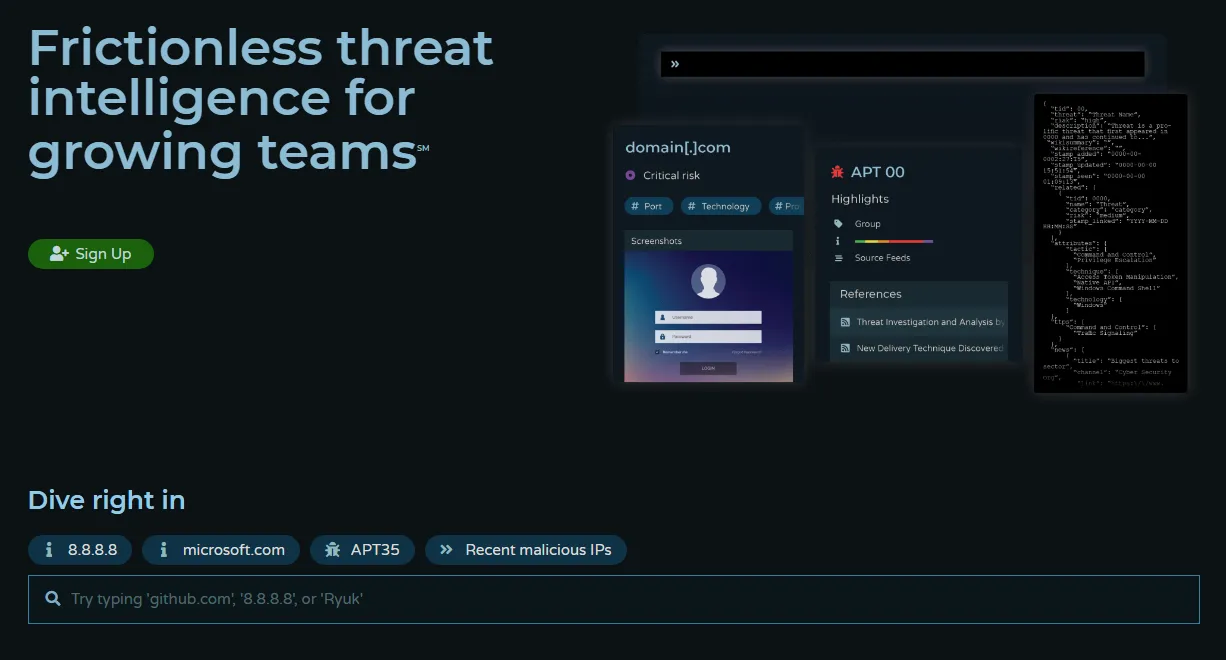Screen dimensions: 1226x660
Task: Click the magnifying glass in the search bar
Action: [53, 598]
